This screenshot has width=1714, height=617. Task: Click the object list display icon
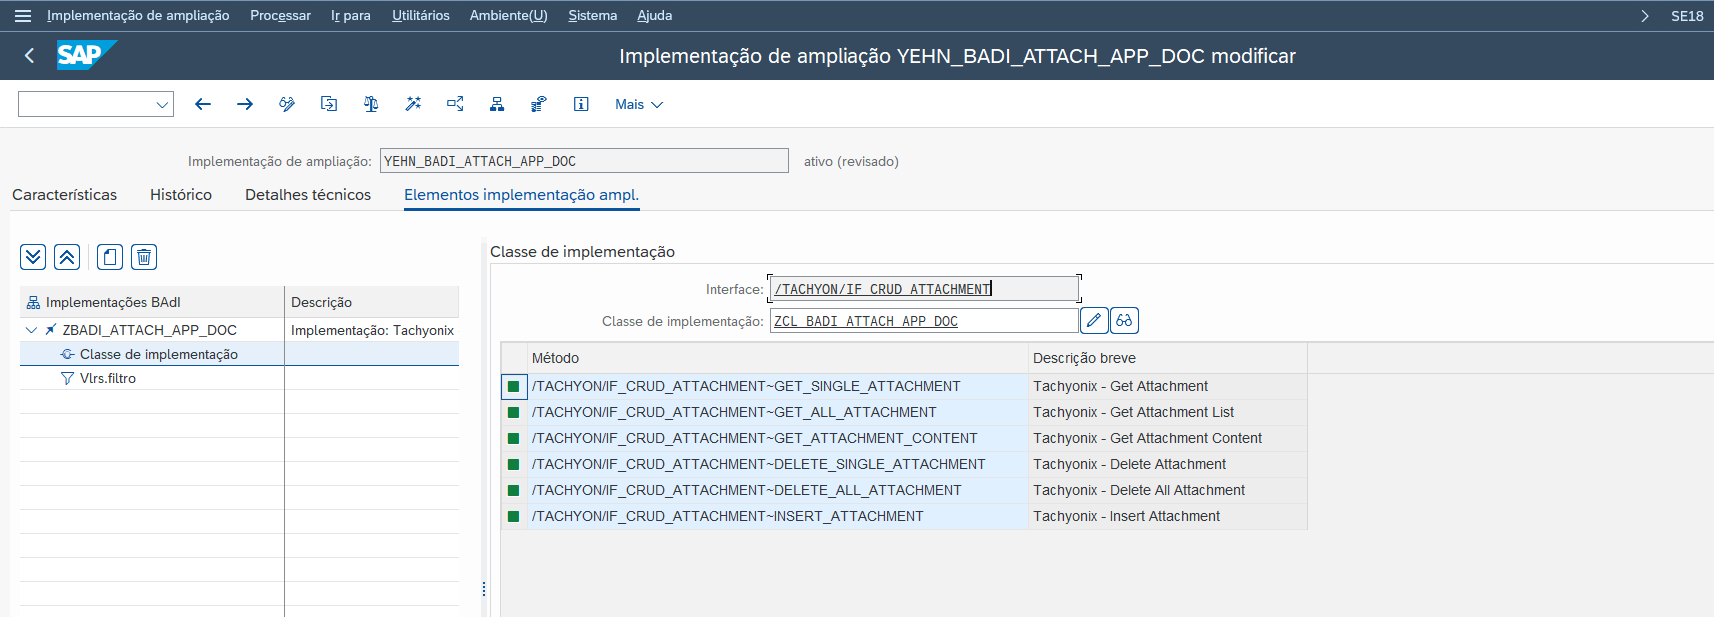coord(539,104)
